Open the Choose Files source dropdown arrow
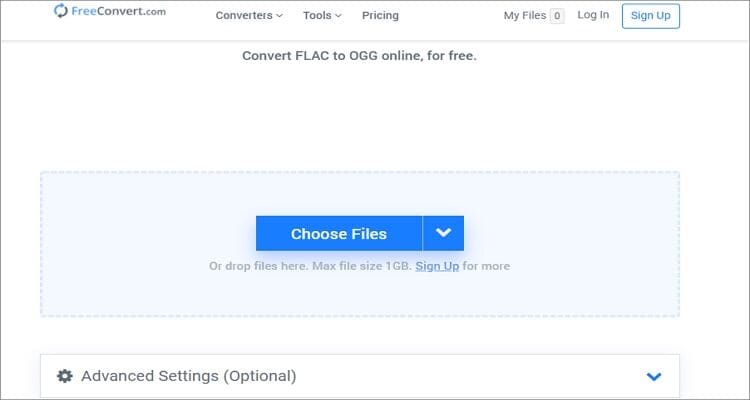The image size is (750, 400). click(x=444, y=234)
